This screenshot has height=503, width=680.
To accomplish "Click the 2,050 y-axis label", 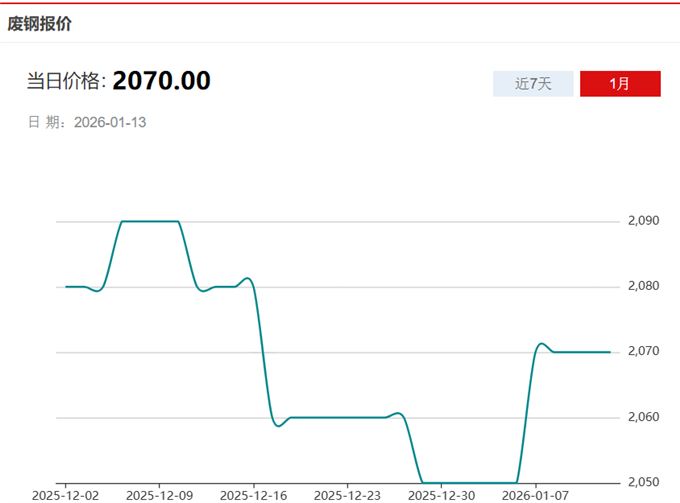I will 641,482.
